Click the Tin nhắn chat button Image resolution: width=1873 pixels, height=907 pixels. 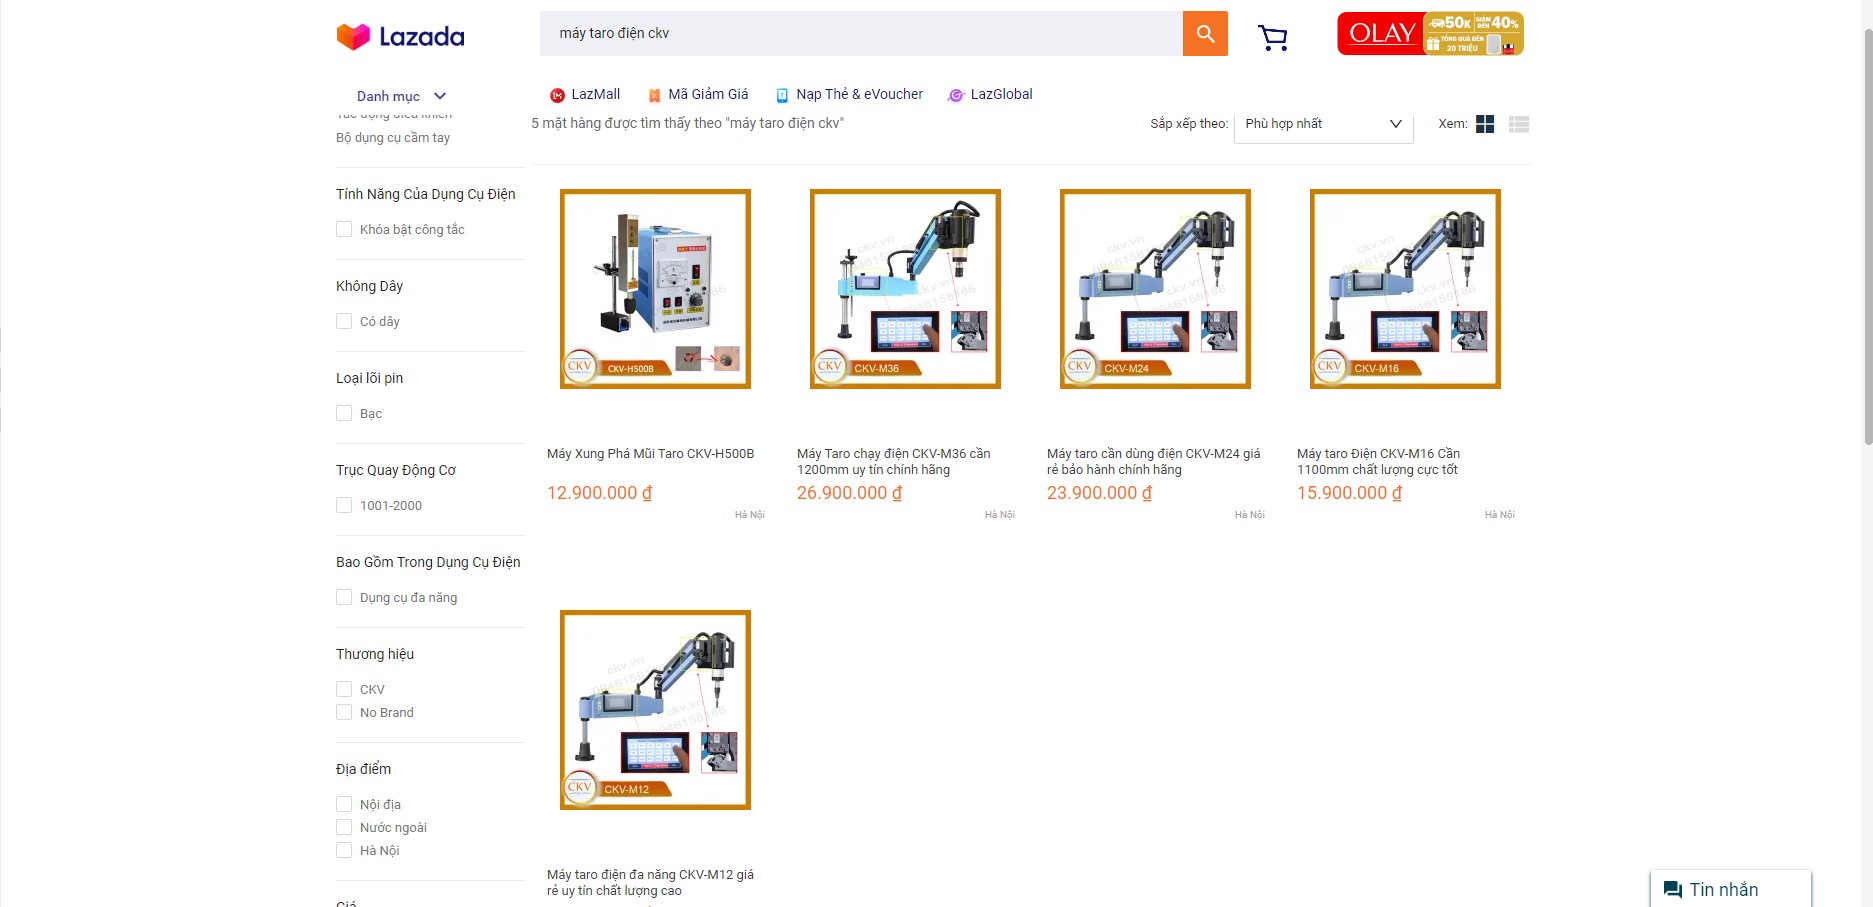[1730, 890]
